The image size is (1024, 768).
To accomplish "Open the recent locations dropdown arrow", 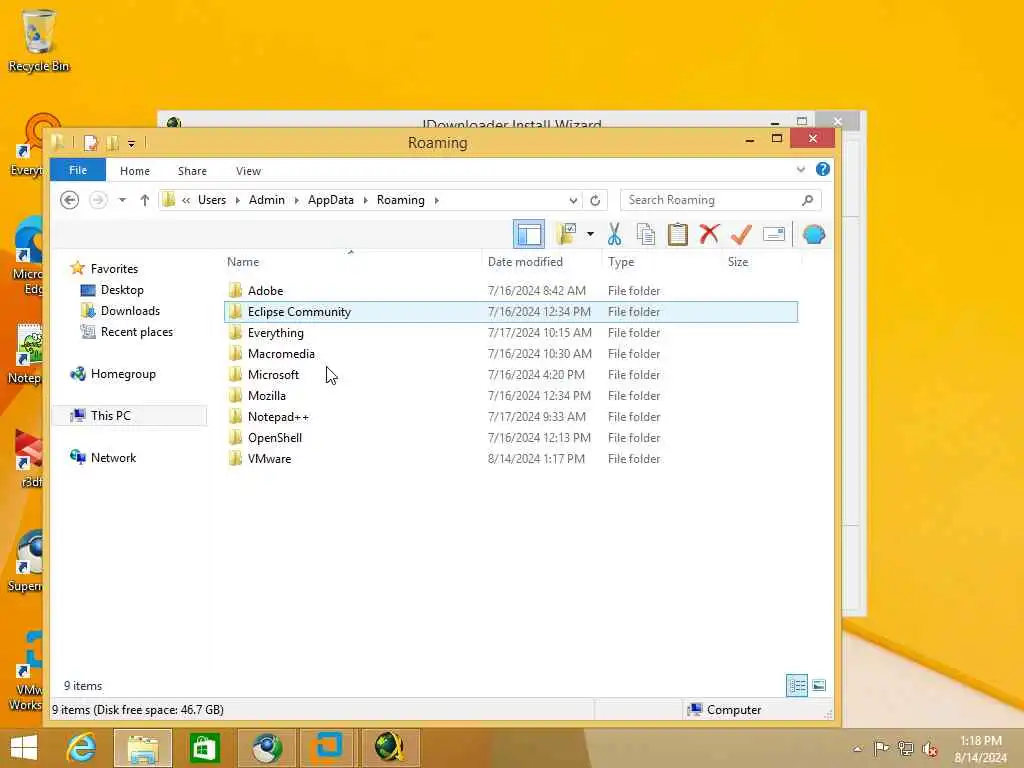I will [122, 200].
